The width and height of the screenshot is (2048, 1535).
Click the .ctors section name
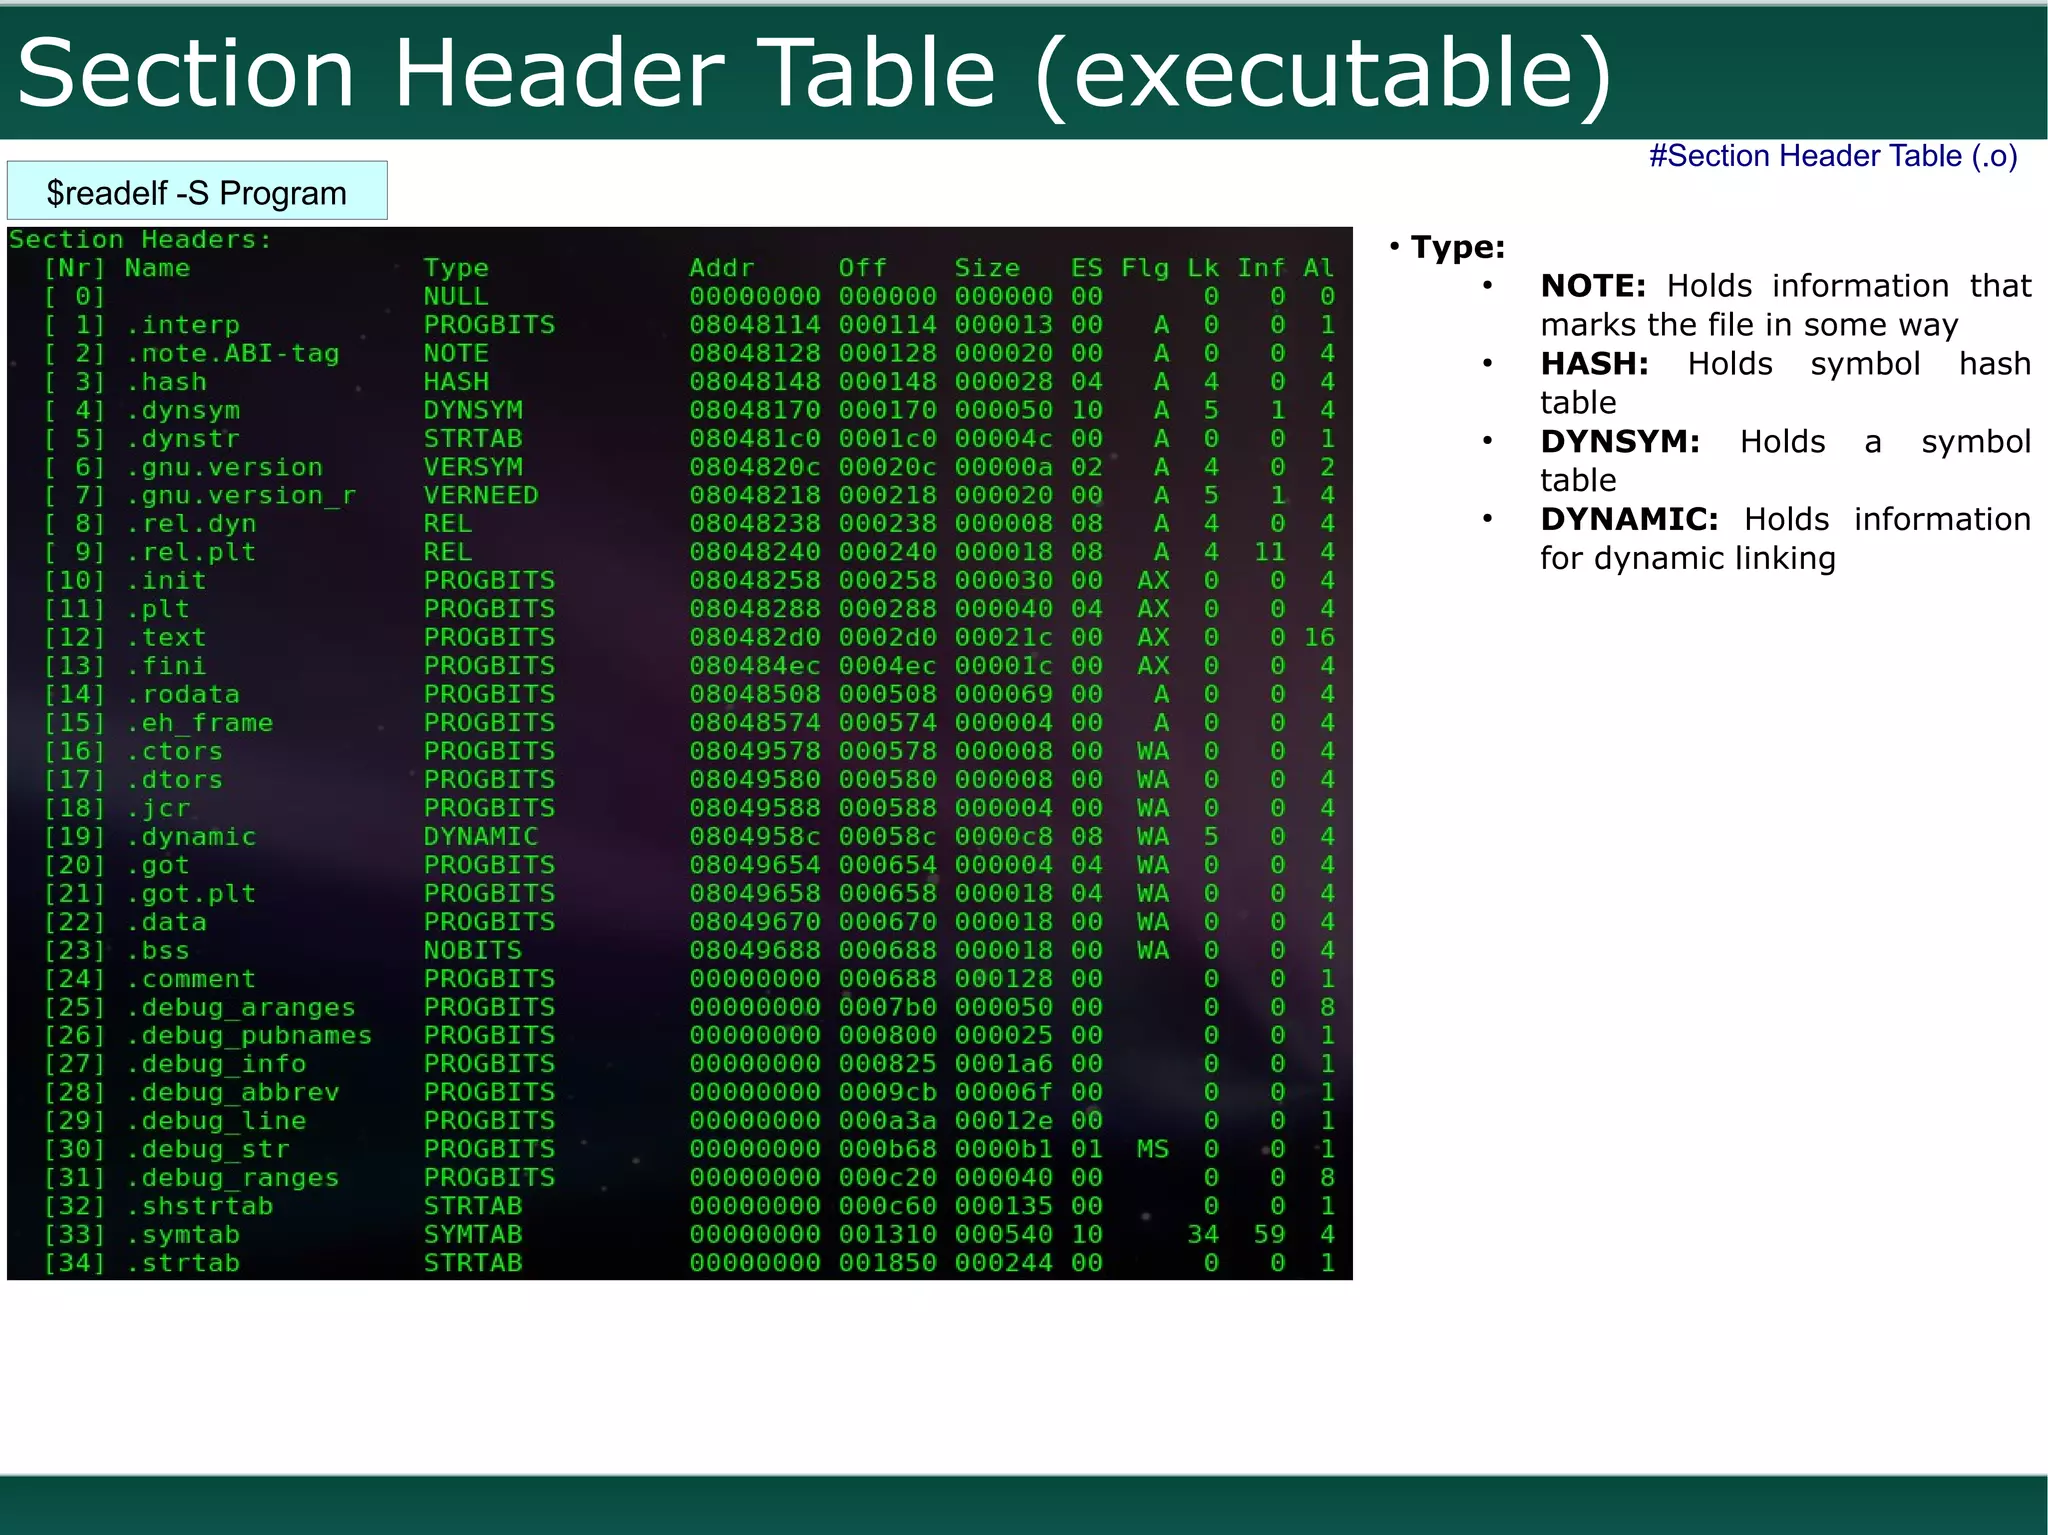[x=175, y=751]
